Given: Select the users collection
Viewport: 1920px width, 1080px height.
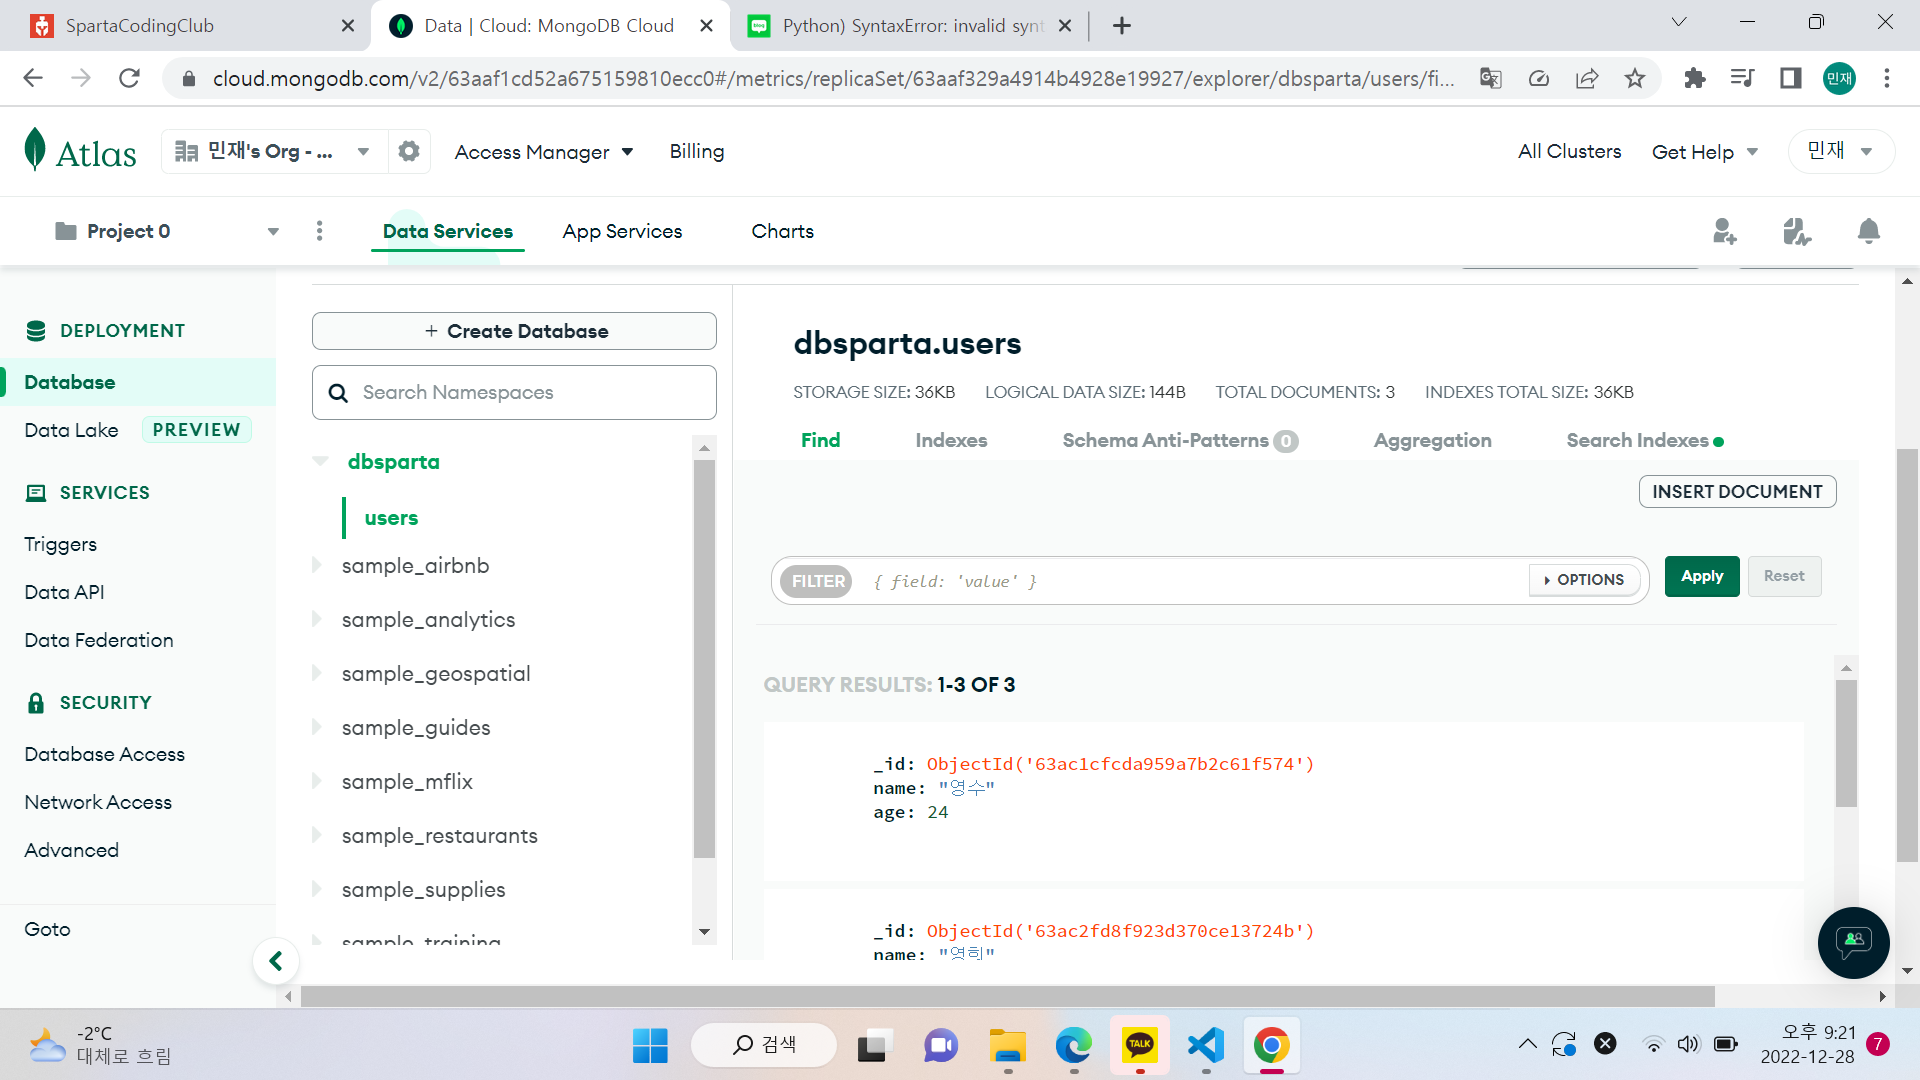Looking at the screenshot, I should 391,518.
